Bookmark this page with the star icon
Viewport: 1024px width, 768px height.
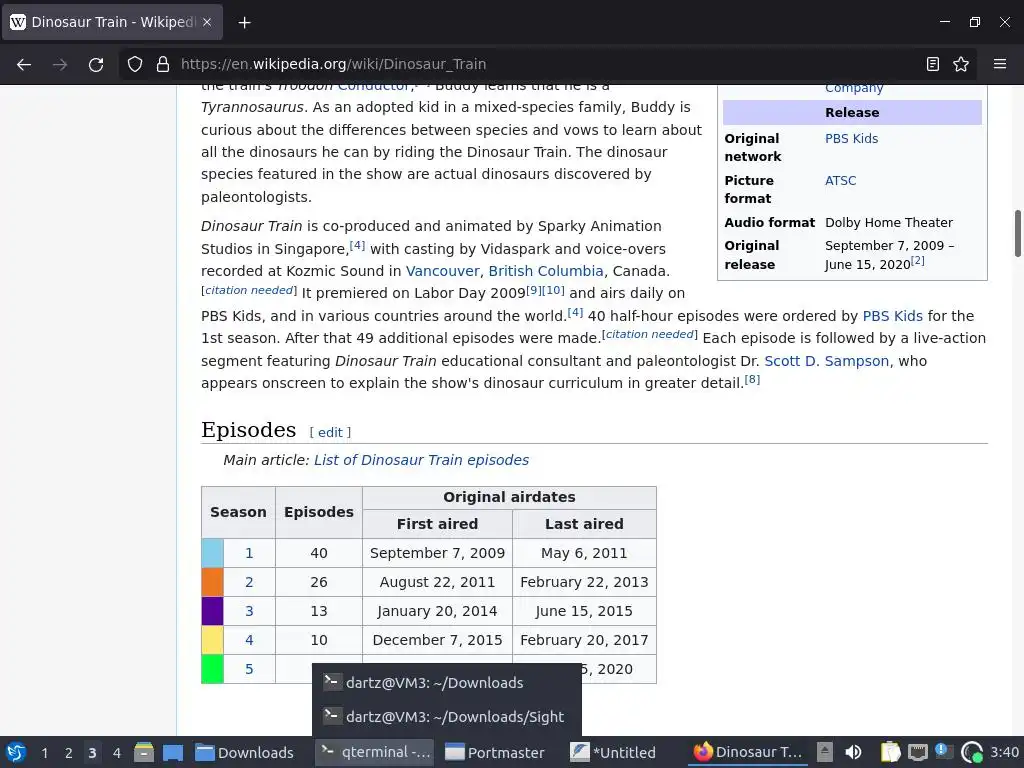(x=961, y=64)
